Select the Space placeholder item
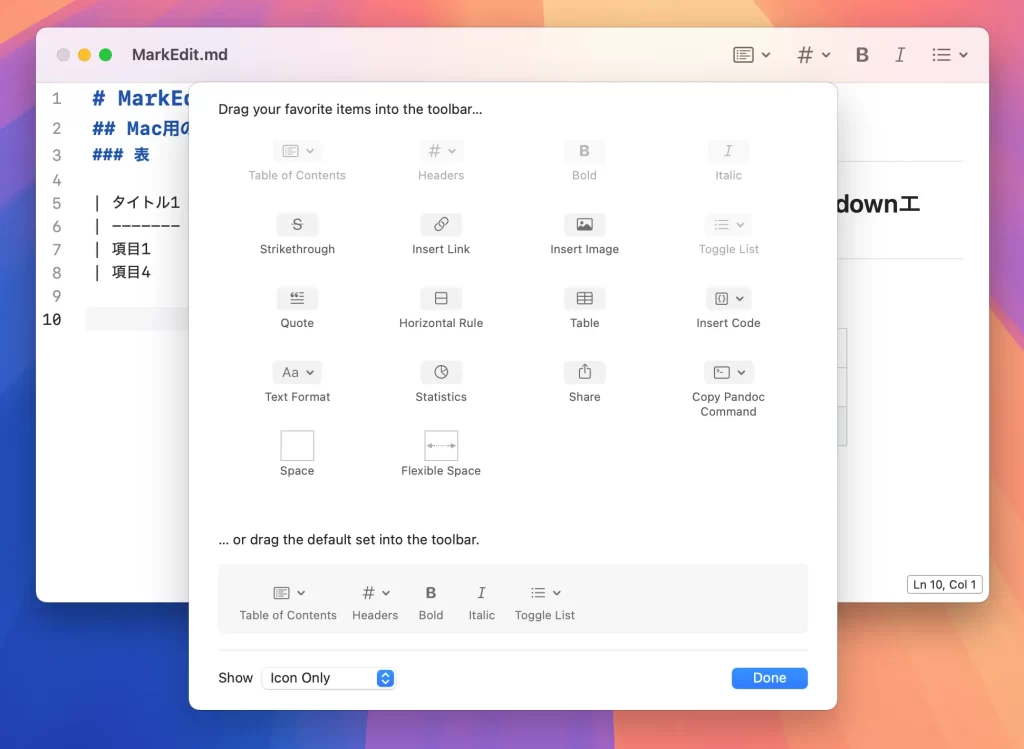This screenshot has height=749, width=1024. click(297, 445)
